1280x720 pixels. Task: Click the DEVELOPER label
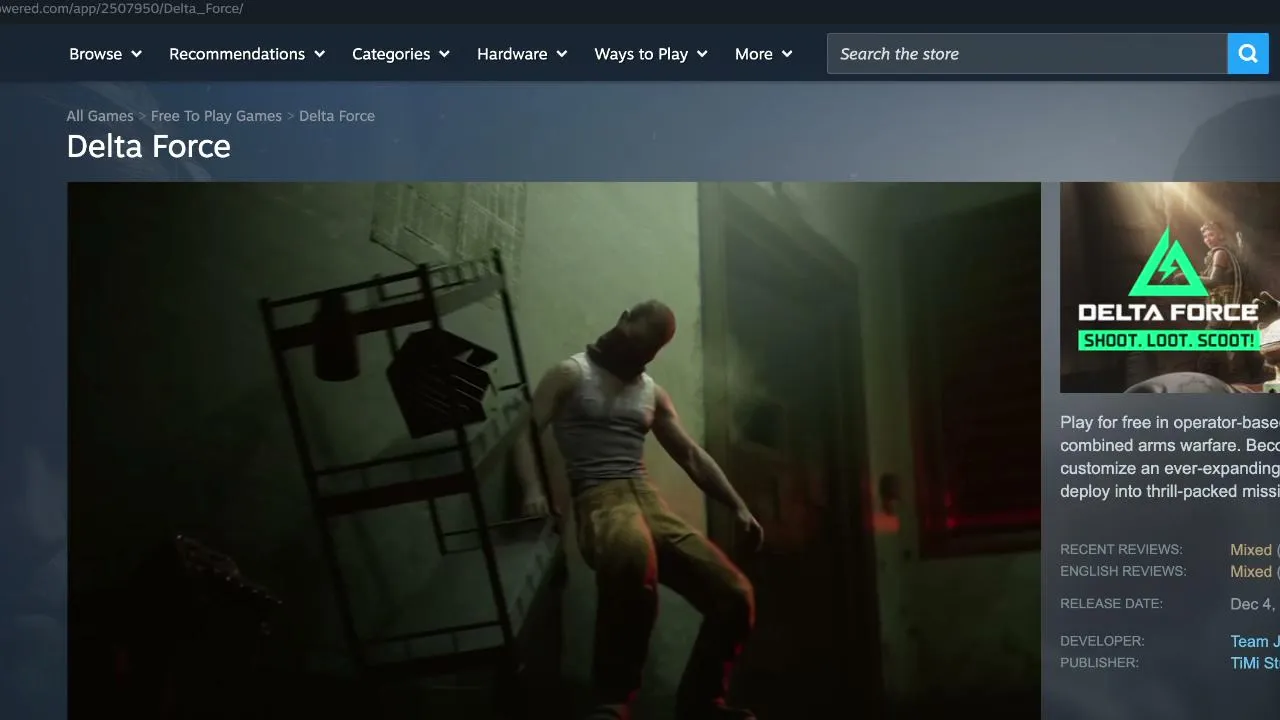point(1102,641)
